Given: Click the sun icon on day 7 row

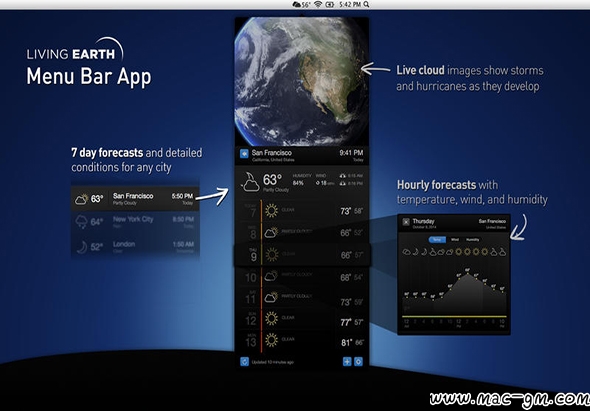Looking at the screenshot, I should coord(271,211).
